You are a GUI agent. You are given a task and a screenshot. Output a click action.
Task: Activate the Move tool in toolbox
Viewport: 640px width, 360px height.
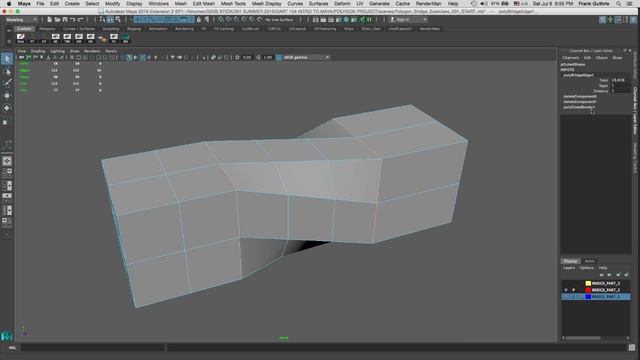7,96
